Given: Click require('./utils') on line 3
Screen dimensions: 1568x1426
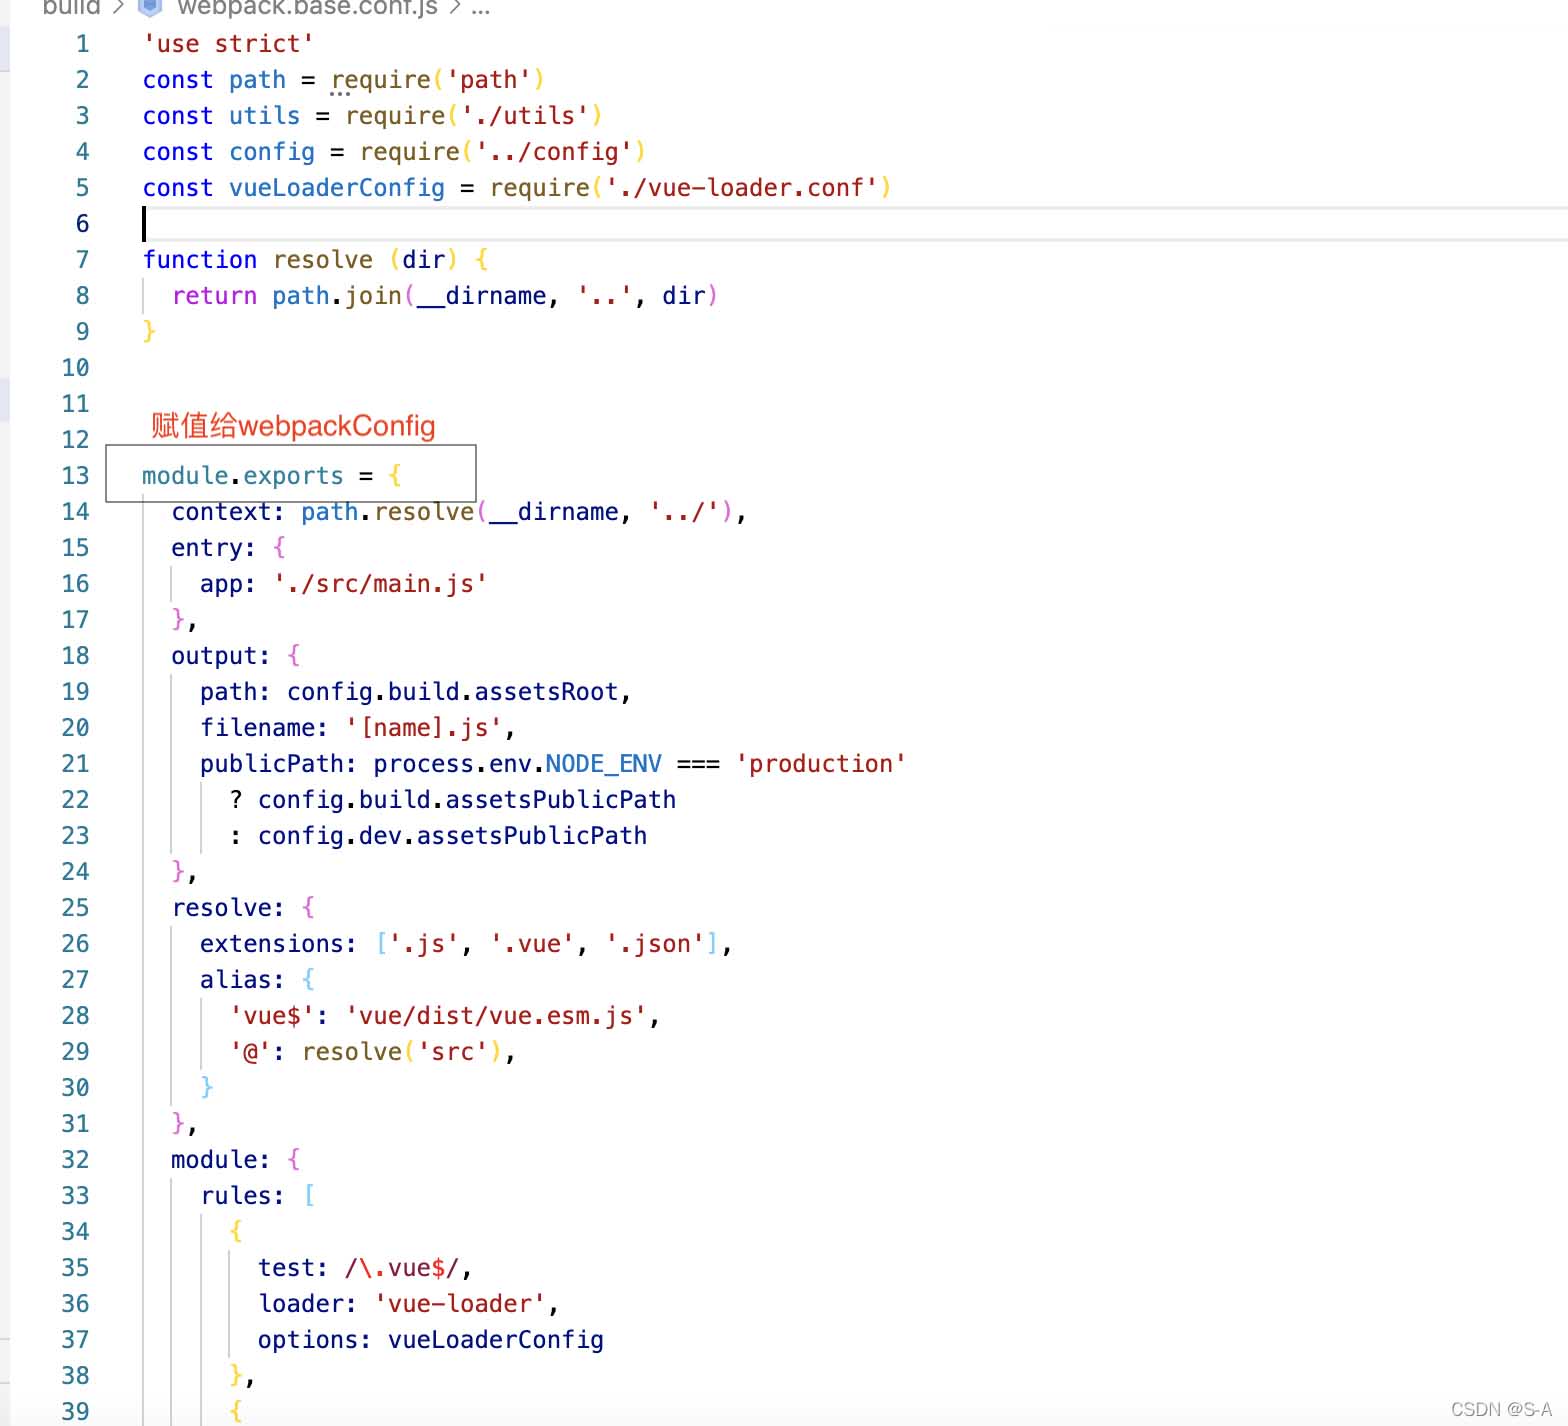Looking at the screenshot, I should [473, 116].
